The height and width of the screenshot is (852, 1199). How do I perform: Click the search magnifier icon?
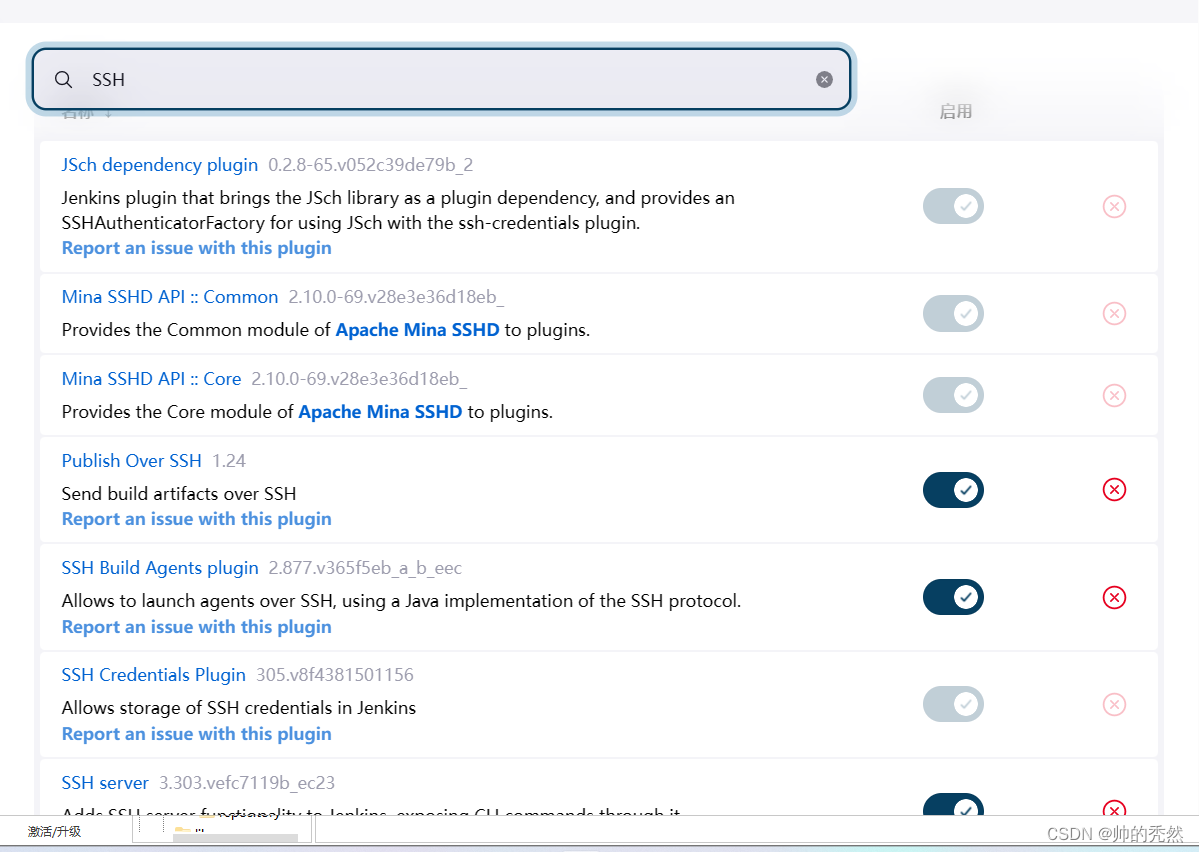pyautogui.click(x=63, y=80)
